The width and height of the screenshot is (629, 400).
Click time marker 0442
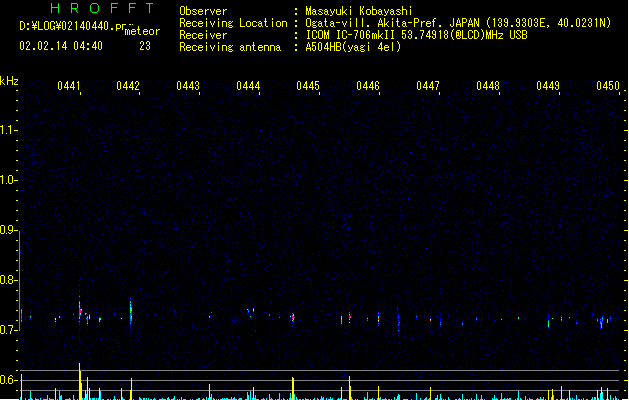click(128, 86)
